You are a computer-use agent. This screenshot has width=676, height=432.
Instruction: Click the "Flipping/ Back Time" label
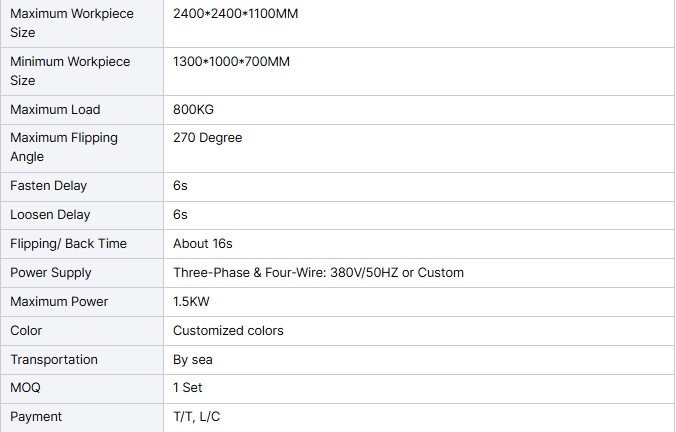click(x=68, y=244)
